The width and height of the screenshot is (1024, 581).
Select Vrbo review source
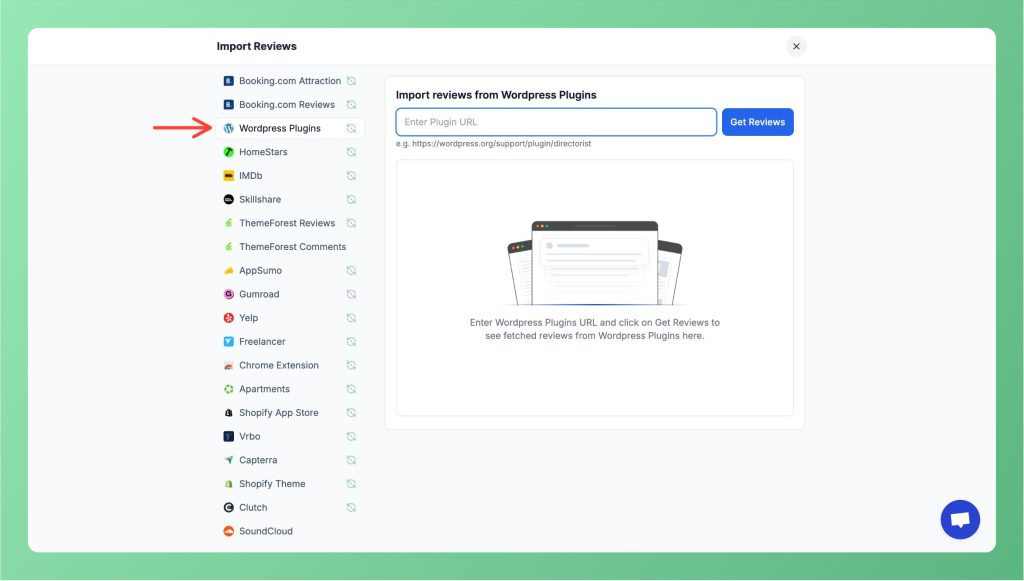[290, 436]
